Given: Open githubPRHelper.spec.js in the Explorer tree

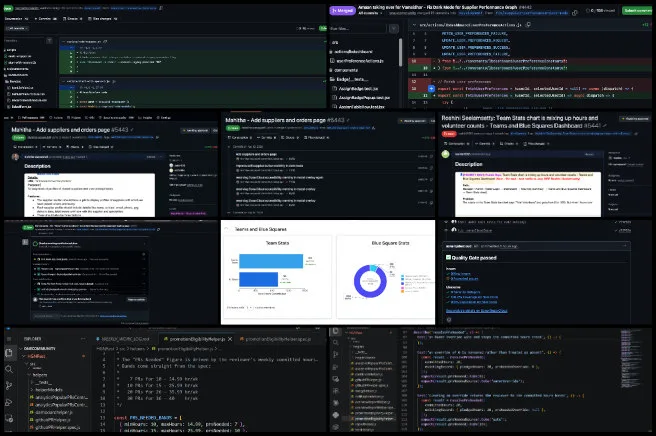Looking at the screenshot, I should click(x=54, y=427).
